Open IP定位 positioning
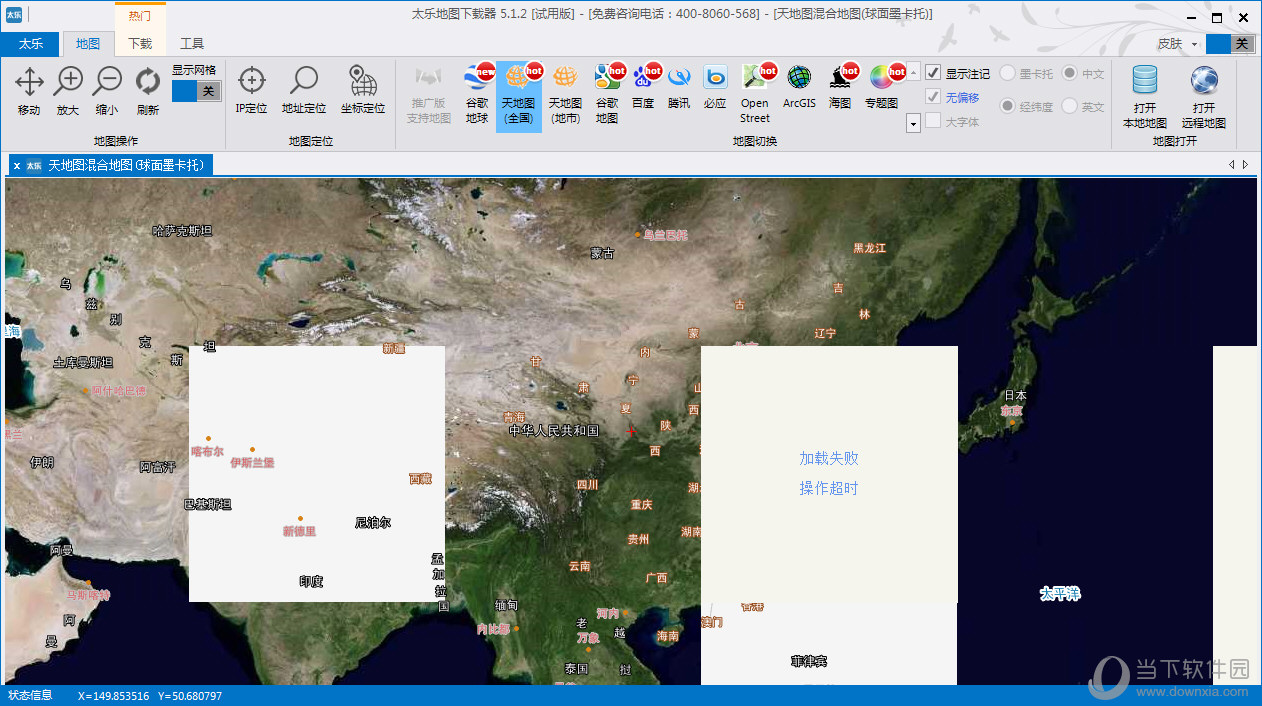 [251, 91]
